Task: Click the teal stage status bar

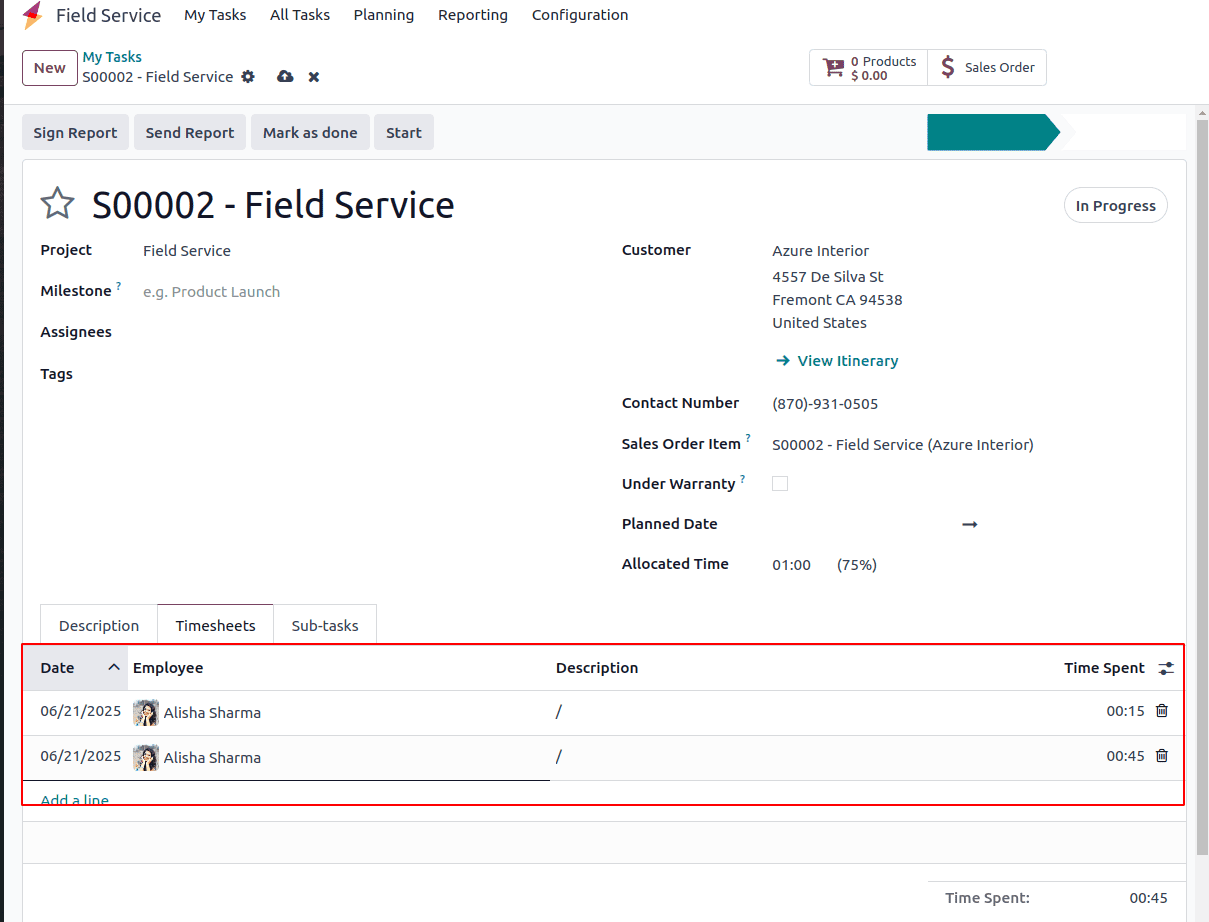Action: tap(992, 133)
